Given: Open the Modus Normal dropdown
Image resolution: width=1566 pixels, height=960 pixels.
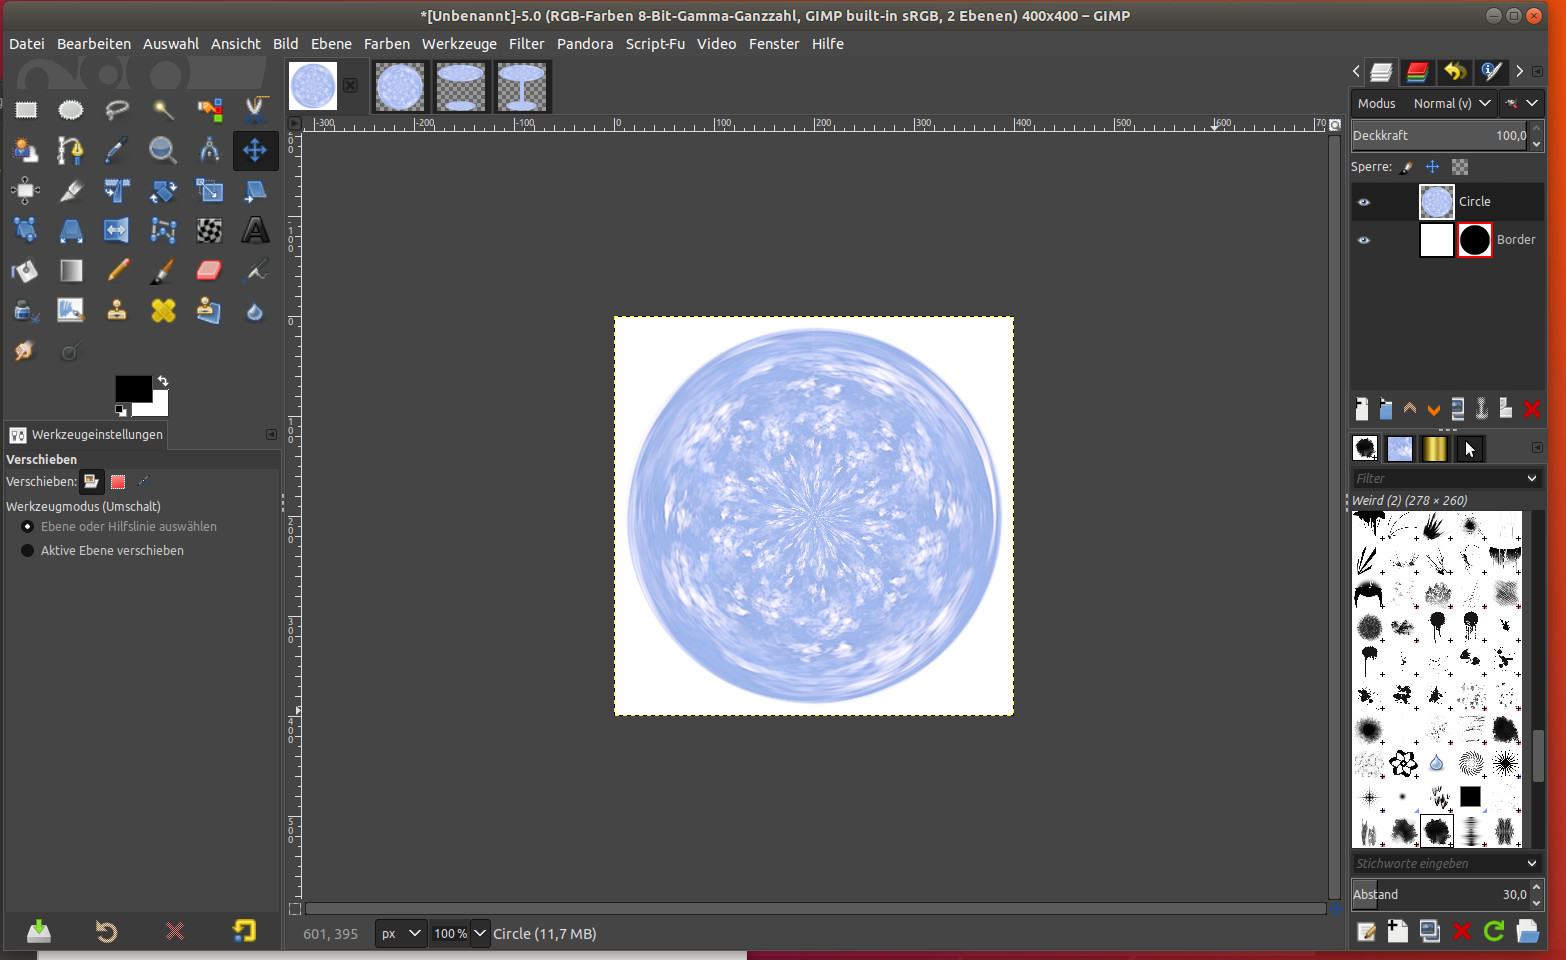Looking at the screenshot, I should [1451, 103].
